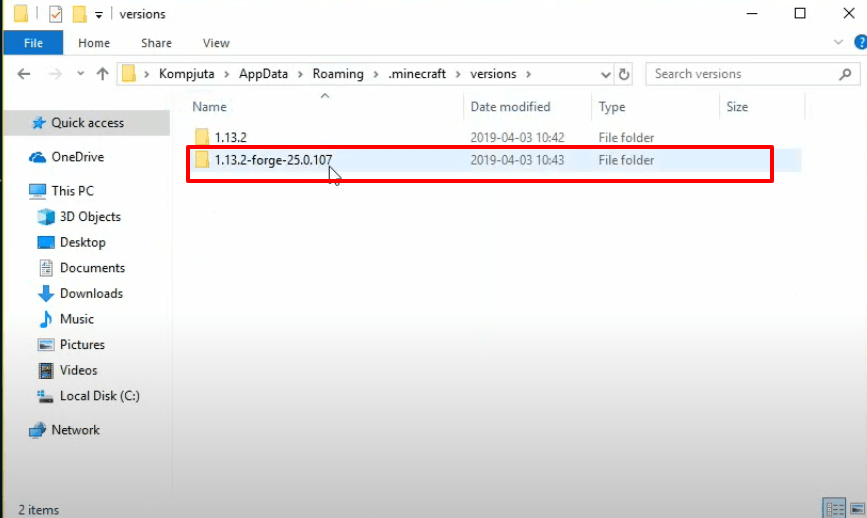This screenshot has height=518, width=867.
Task: Click the Search versions field
Action: point(753,74)
